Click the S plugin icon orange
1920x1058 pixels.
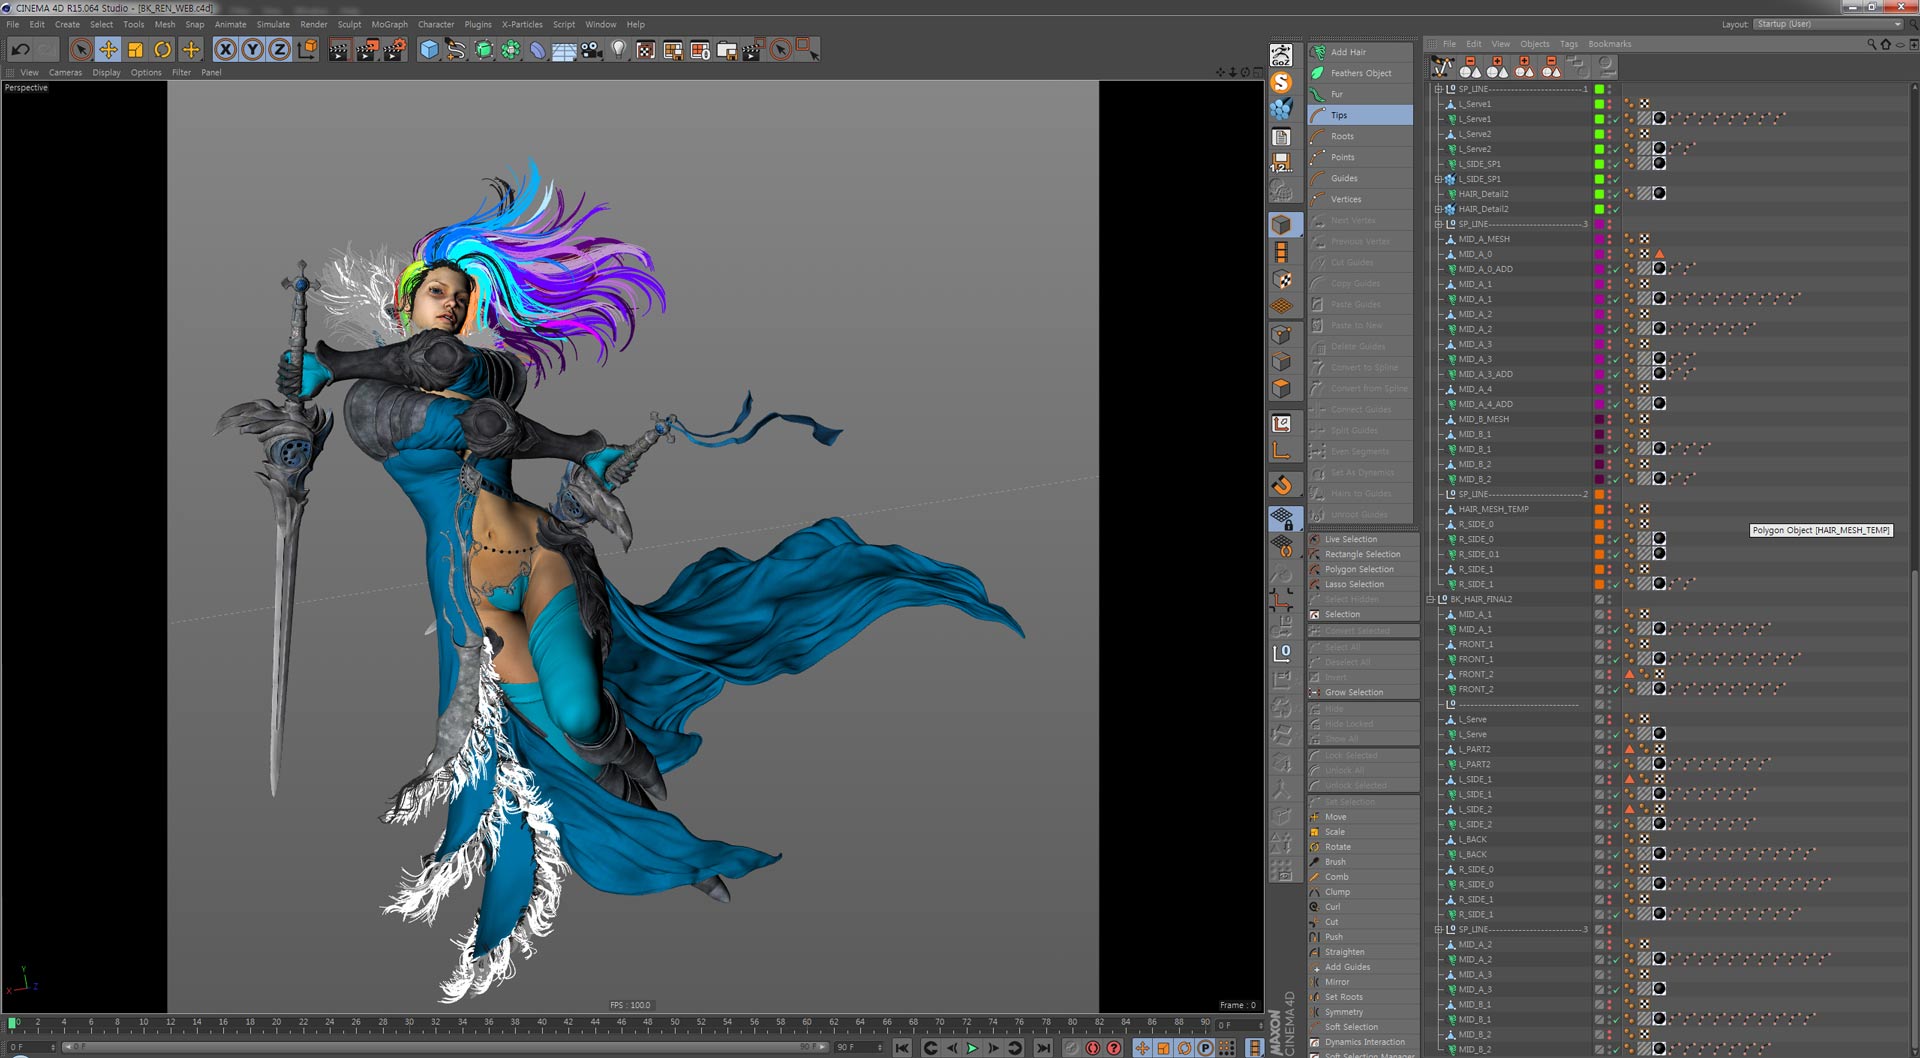pos(1281,83)
